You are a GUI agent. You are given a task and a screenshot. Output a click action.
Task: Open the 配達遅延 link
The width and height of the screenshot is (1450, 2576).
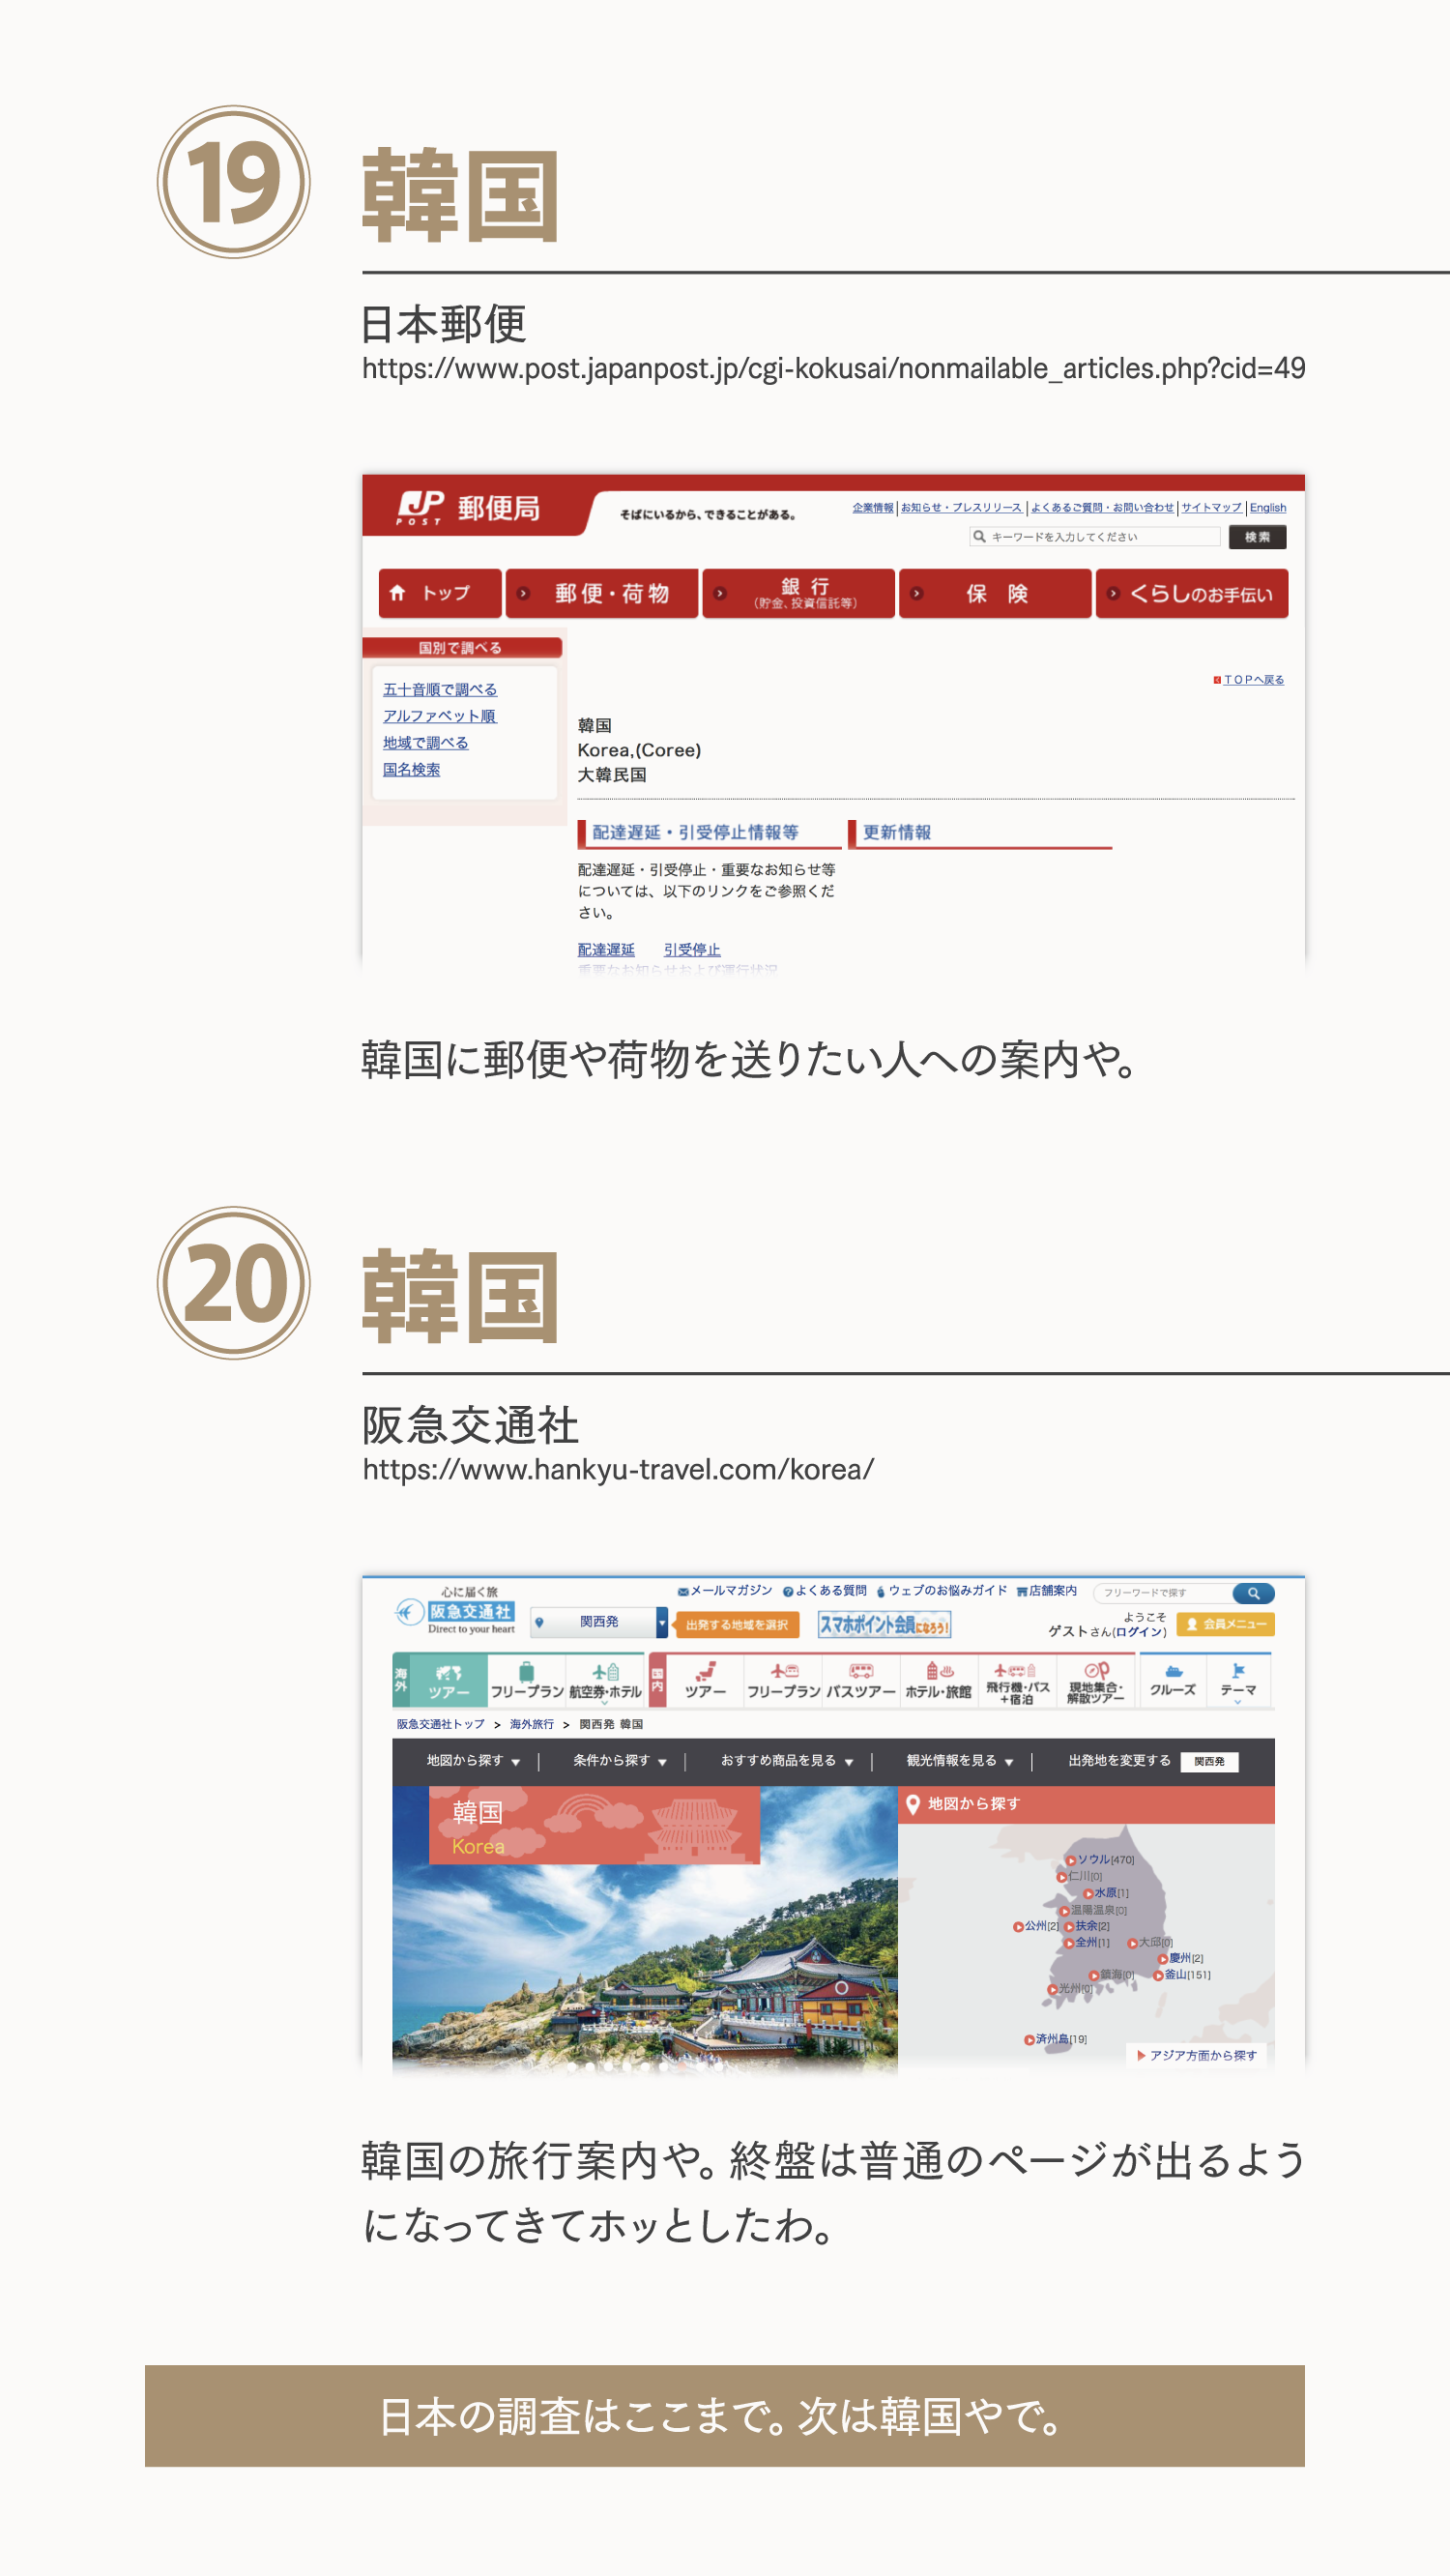pos(606,949)
